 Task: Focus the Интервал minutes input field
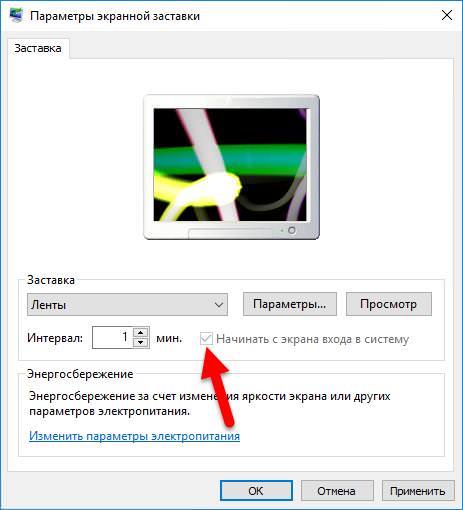coord(112,338)
